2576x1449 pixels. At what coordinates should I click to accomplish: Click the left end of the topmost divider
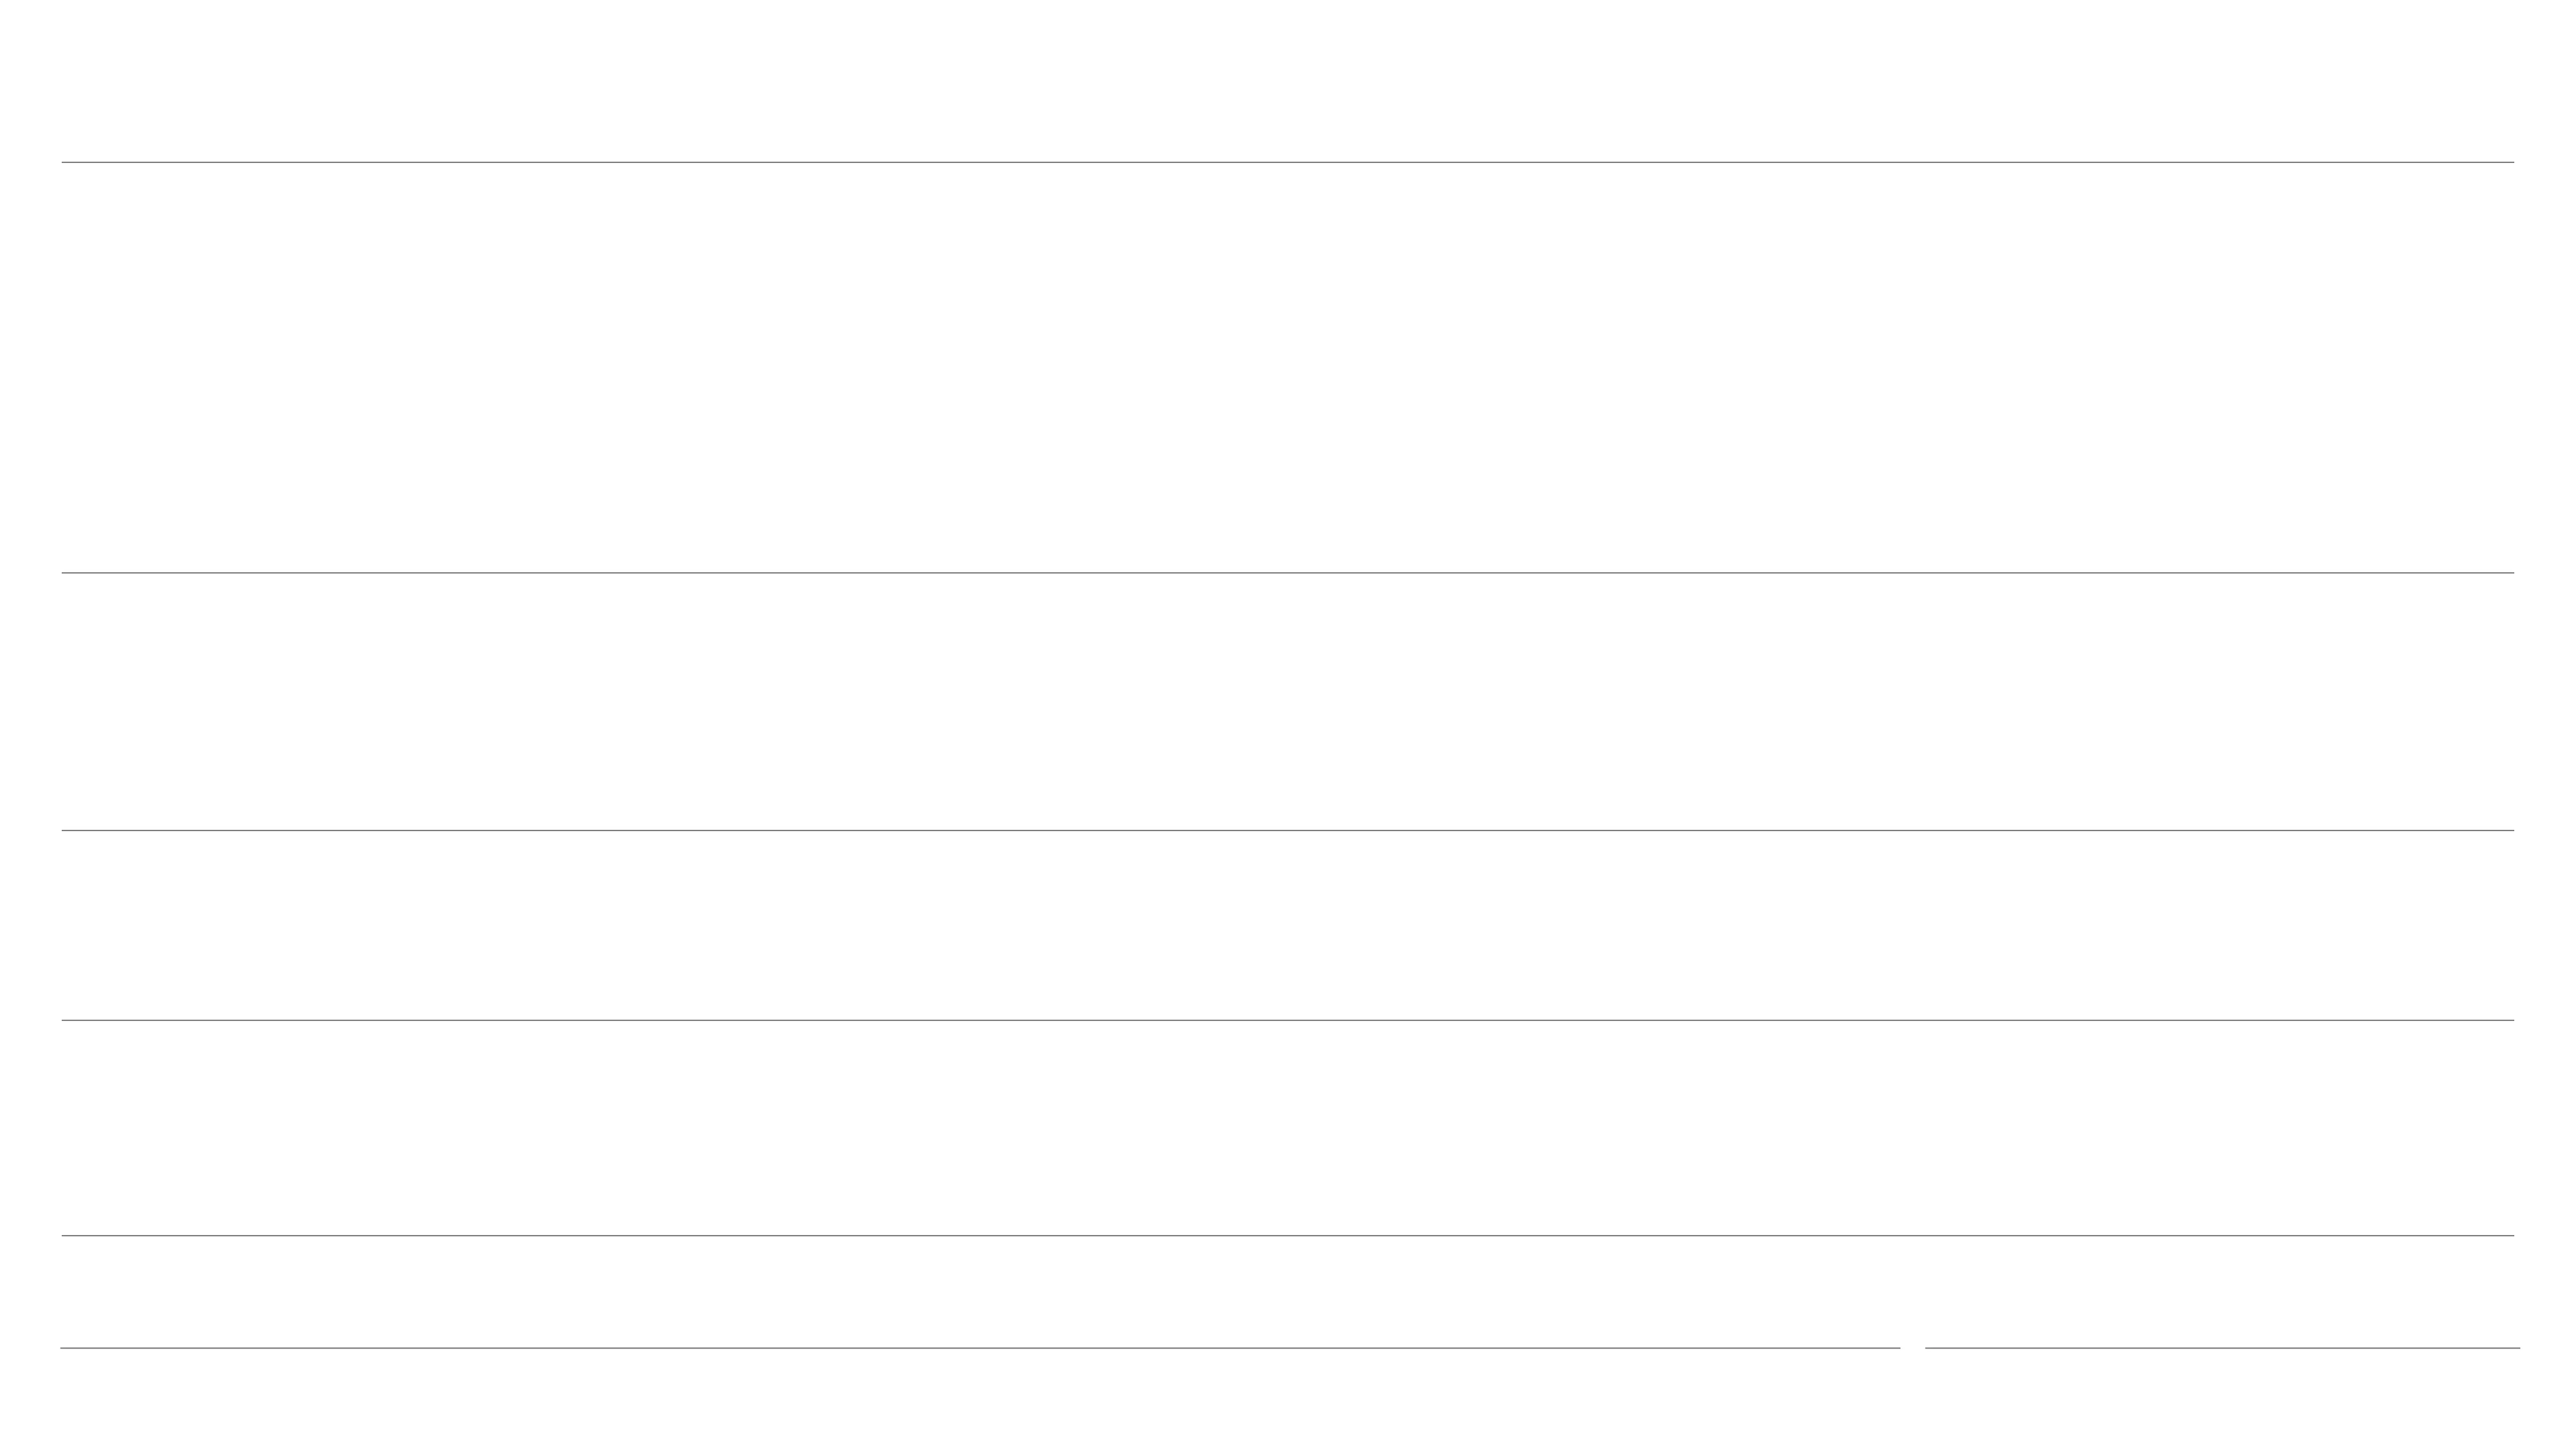pos(64,162)
